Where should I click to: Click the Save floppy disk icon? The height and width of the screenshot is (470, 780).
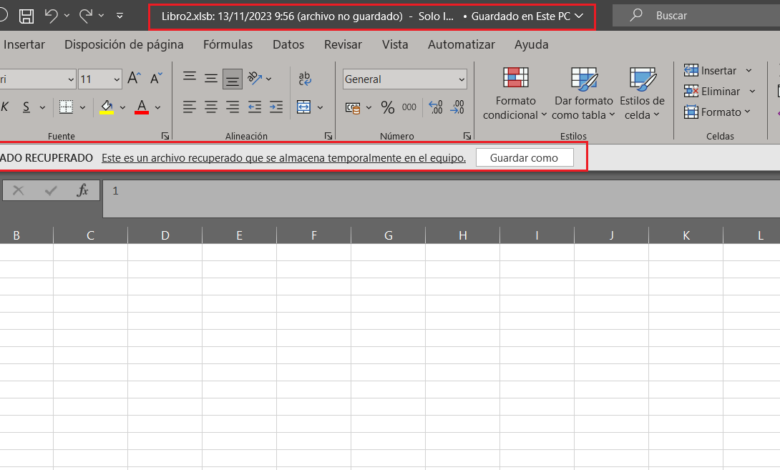click(26, 16)
